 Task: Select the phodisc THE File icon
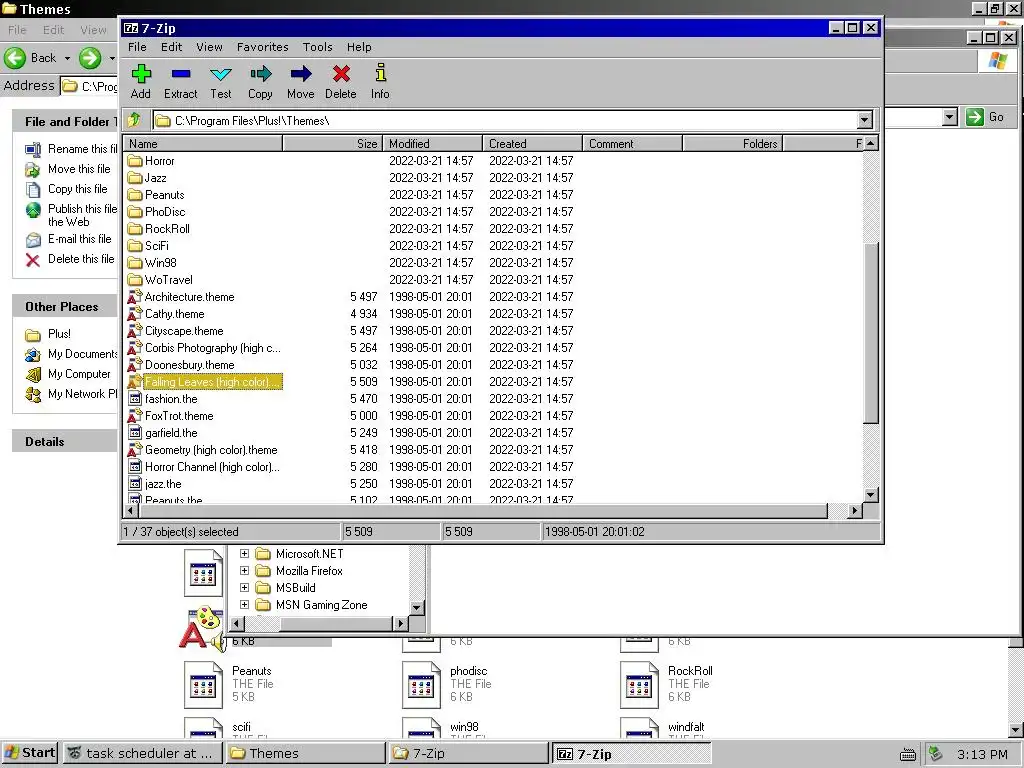click(421, 684)
